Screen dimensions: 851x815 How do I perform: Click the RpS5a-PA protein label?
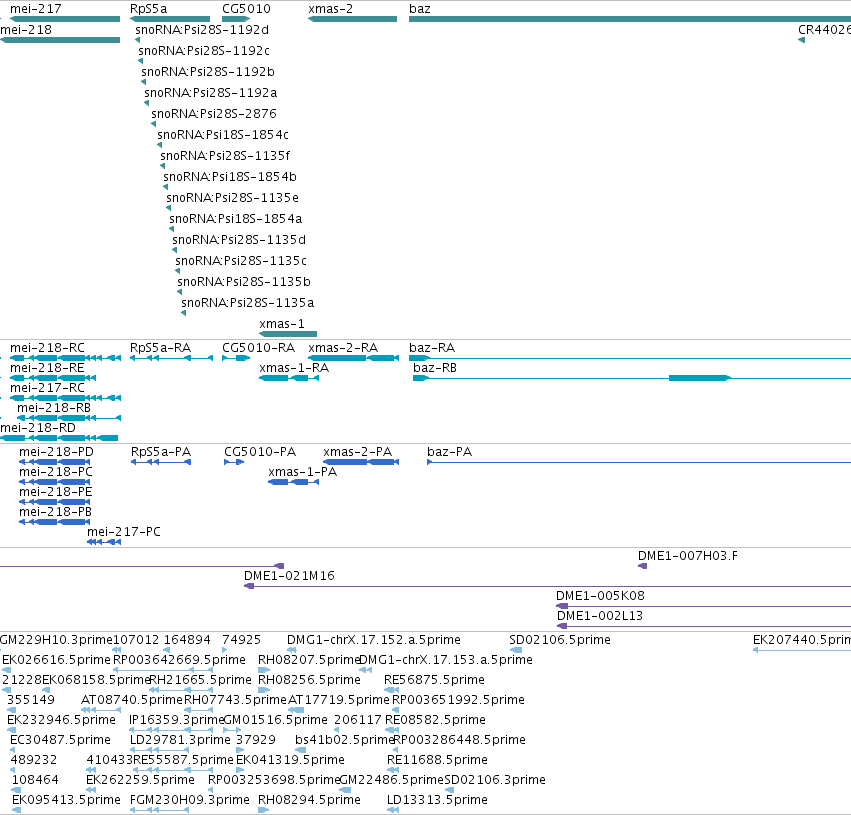pyautogui.click(x=161, y=452)
